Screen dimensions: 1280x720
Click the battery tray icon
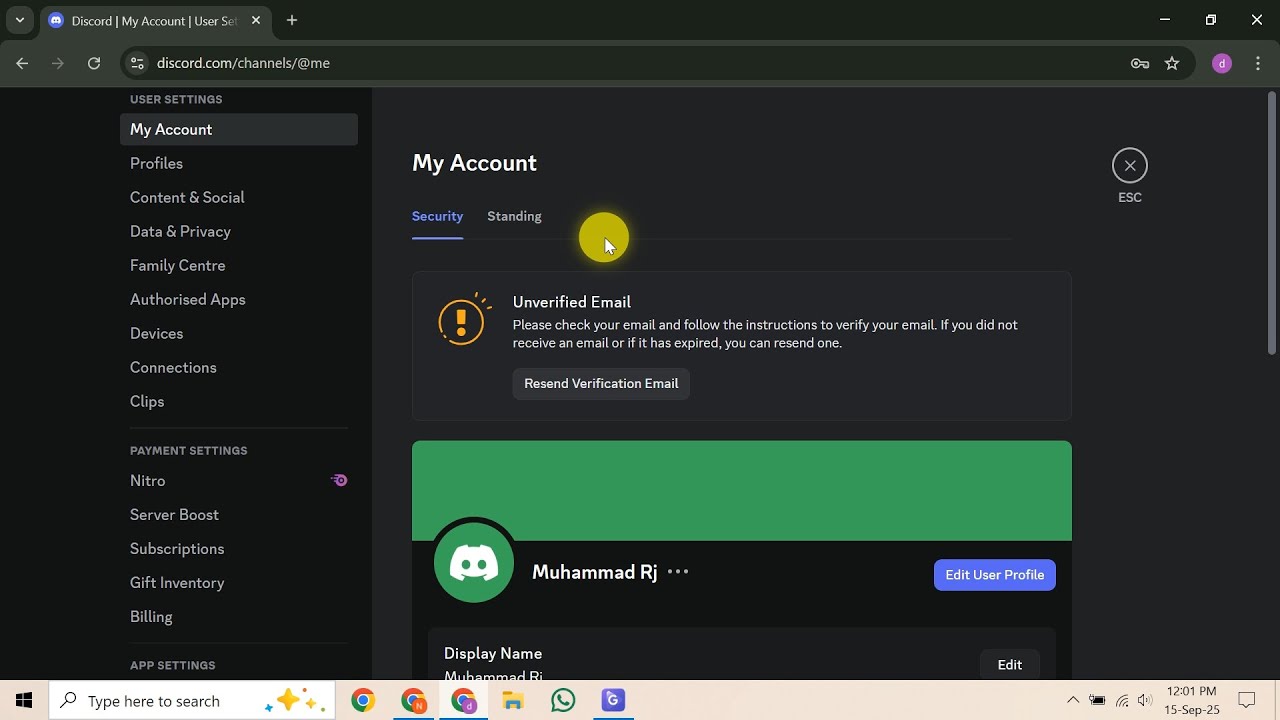click(1097, 701)
